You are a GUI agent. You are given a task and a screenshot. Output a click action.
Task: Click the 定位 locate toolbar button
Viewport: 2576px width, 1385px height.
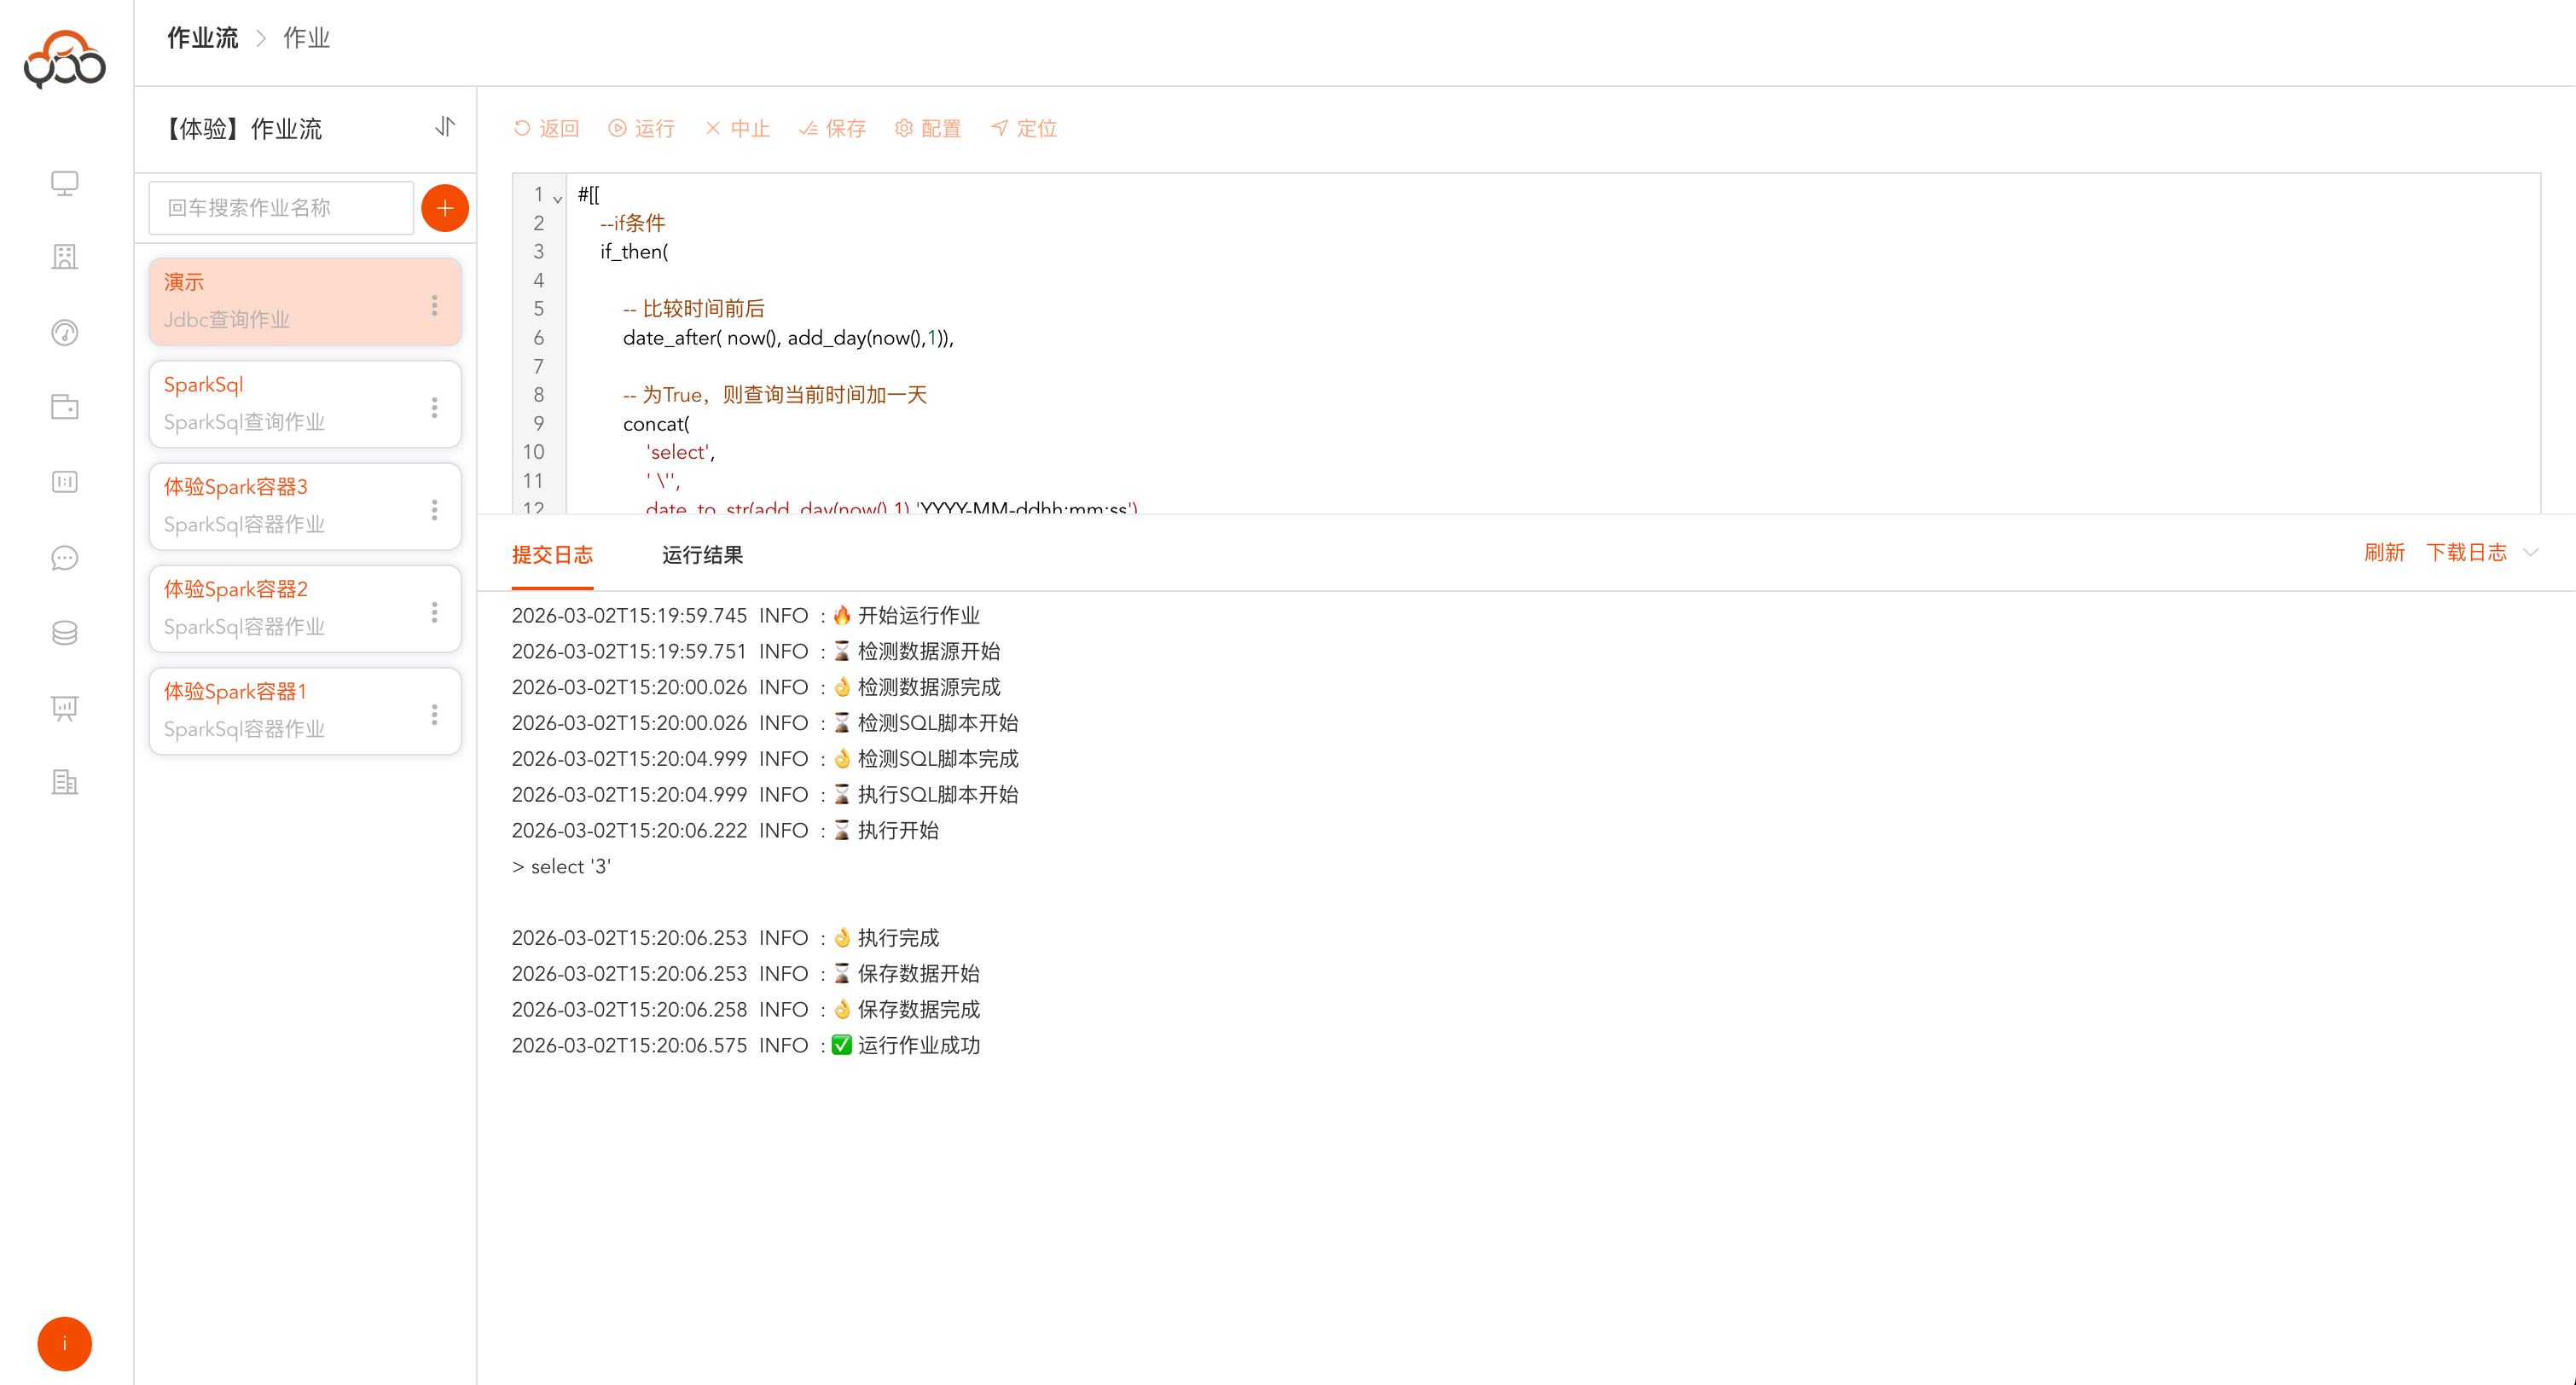[1024, 128]
